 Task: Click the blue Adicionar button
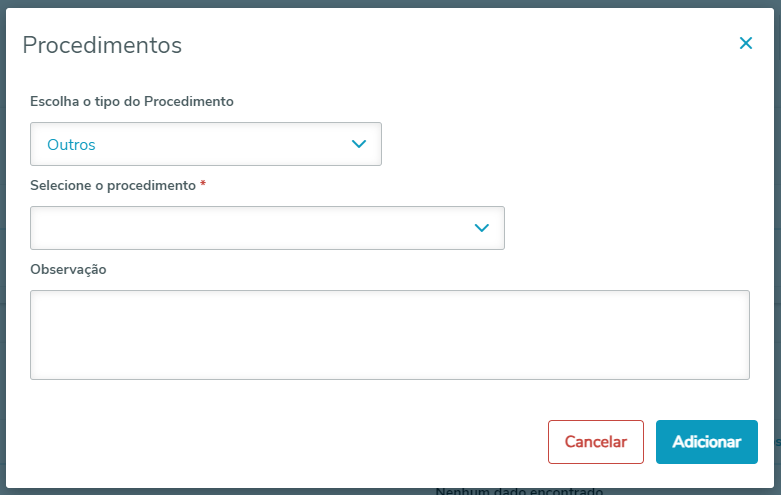[x=706, y=442]
